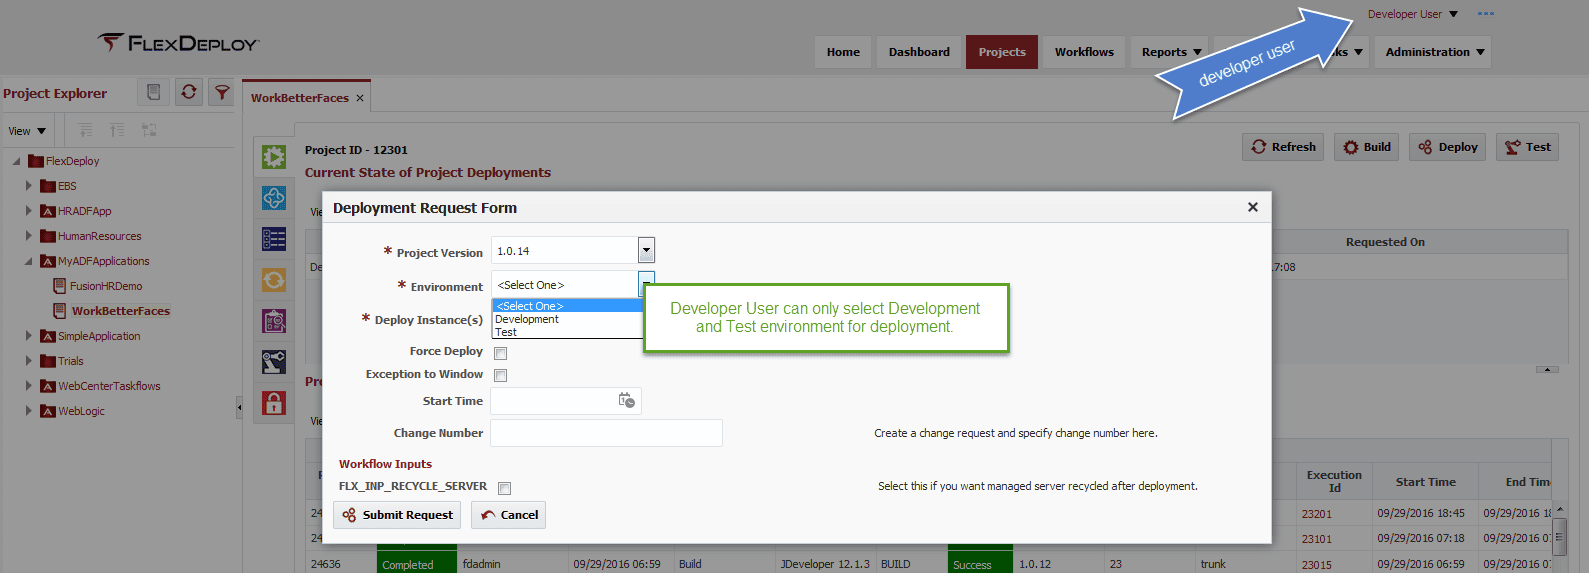
Task: Close the WorkBetterFaces tab with X
Action: [x=360, y=98]
